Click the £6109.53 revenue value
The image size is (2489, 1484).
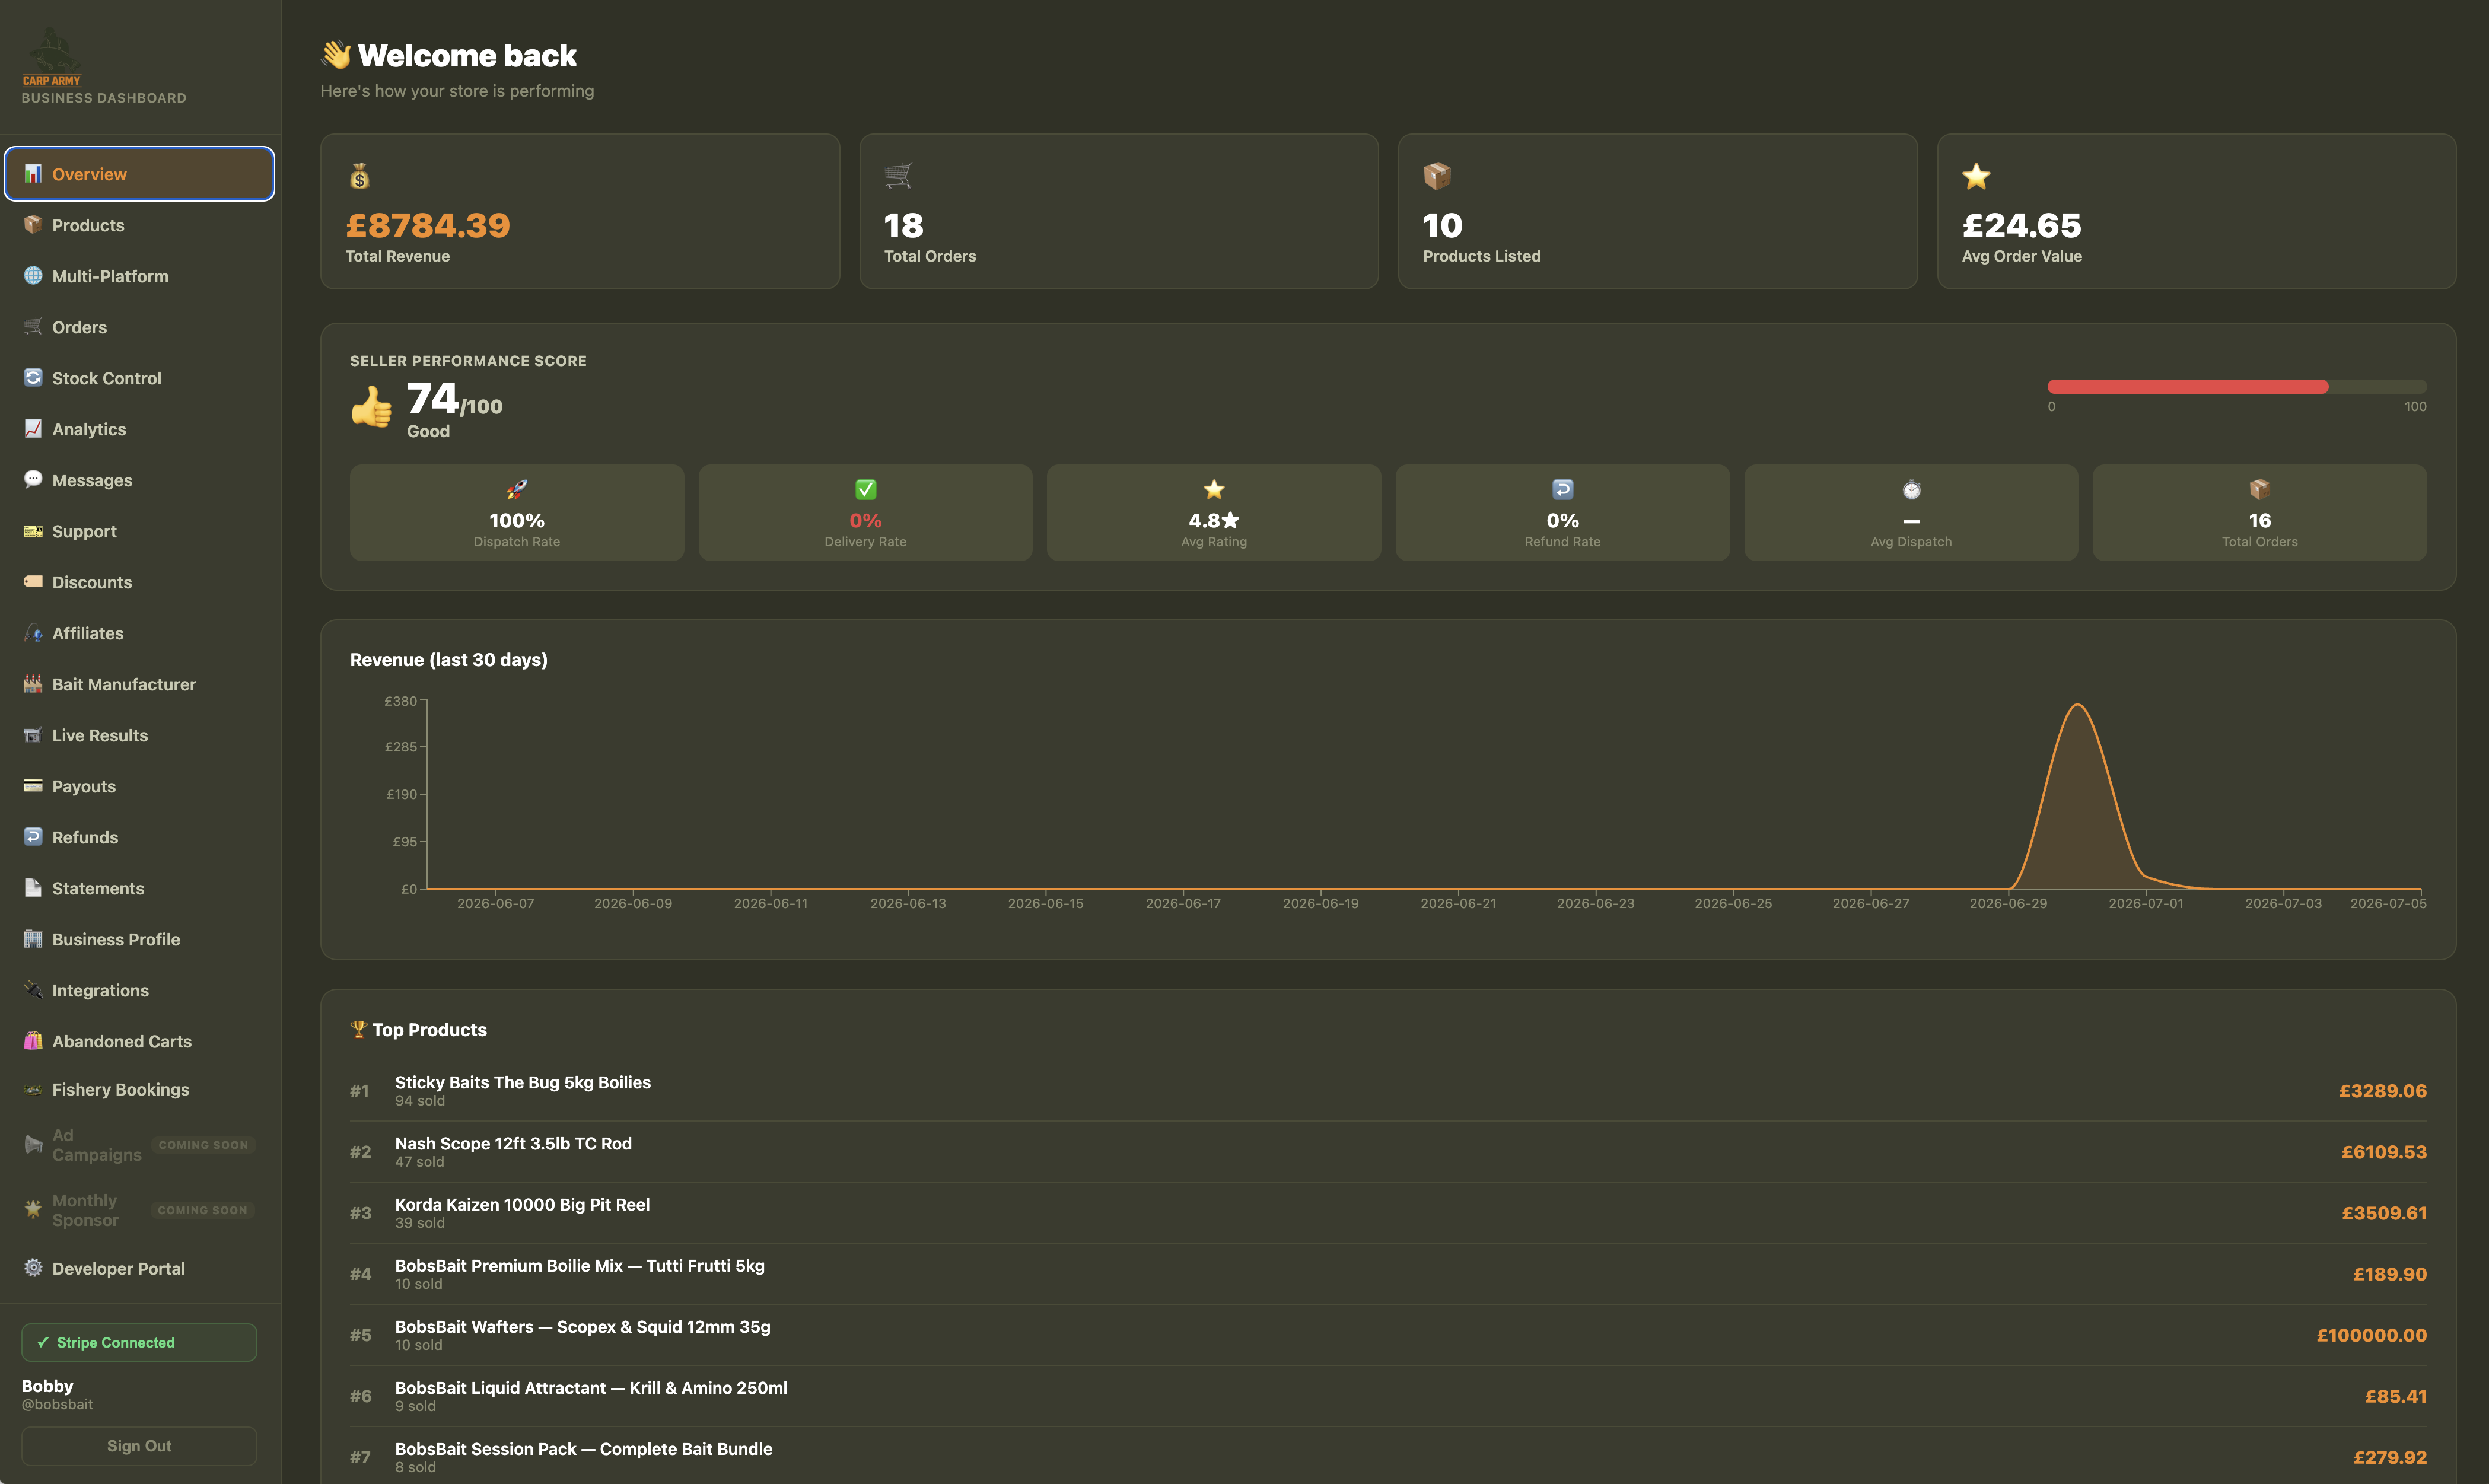[2383, 1152]
